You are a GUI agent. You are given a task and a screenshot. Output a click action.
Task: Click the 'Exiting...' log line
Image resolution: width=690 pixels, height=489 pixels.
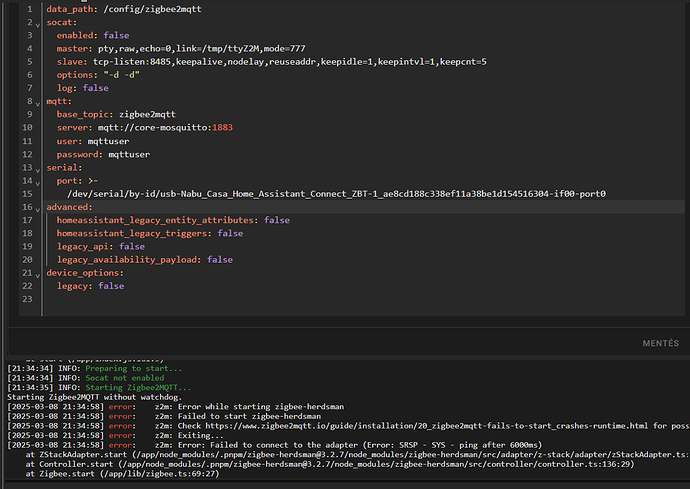[x=115, y=436]
